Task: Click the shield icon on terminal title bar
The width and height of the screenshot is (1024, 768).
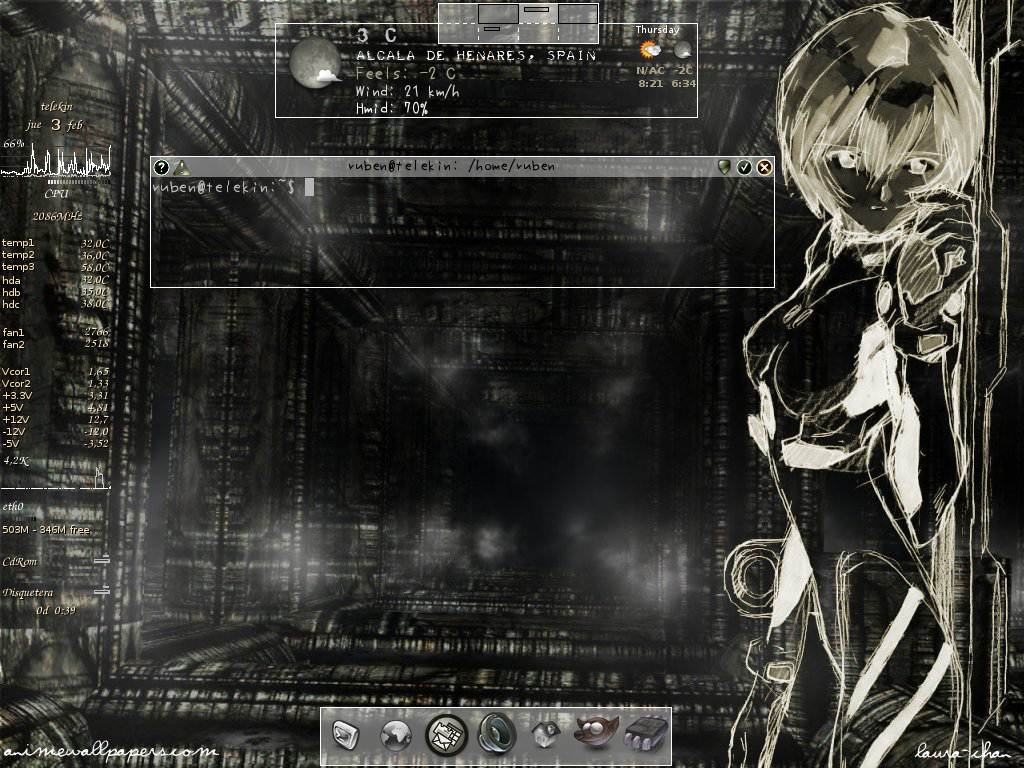Action: [724, 167]
